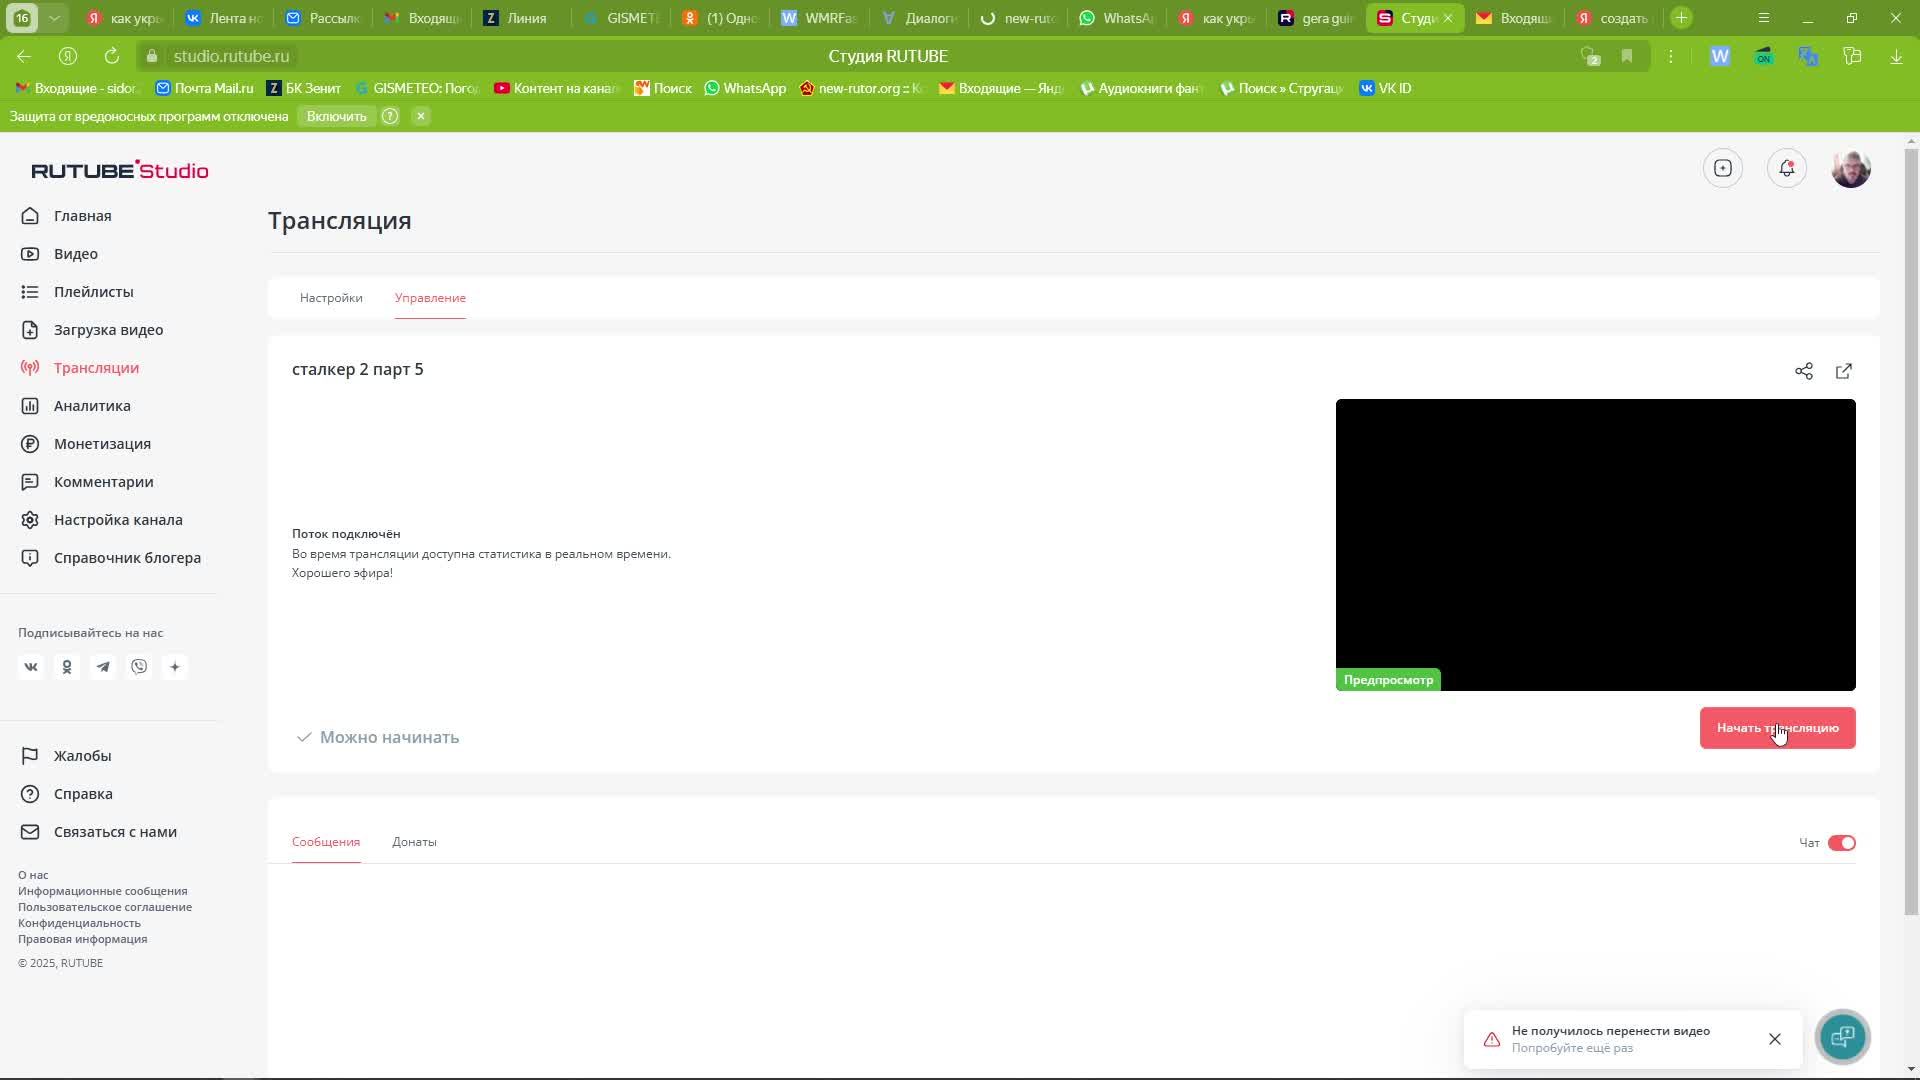Toggle the chat switch off

click(1841, 843)
